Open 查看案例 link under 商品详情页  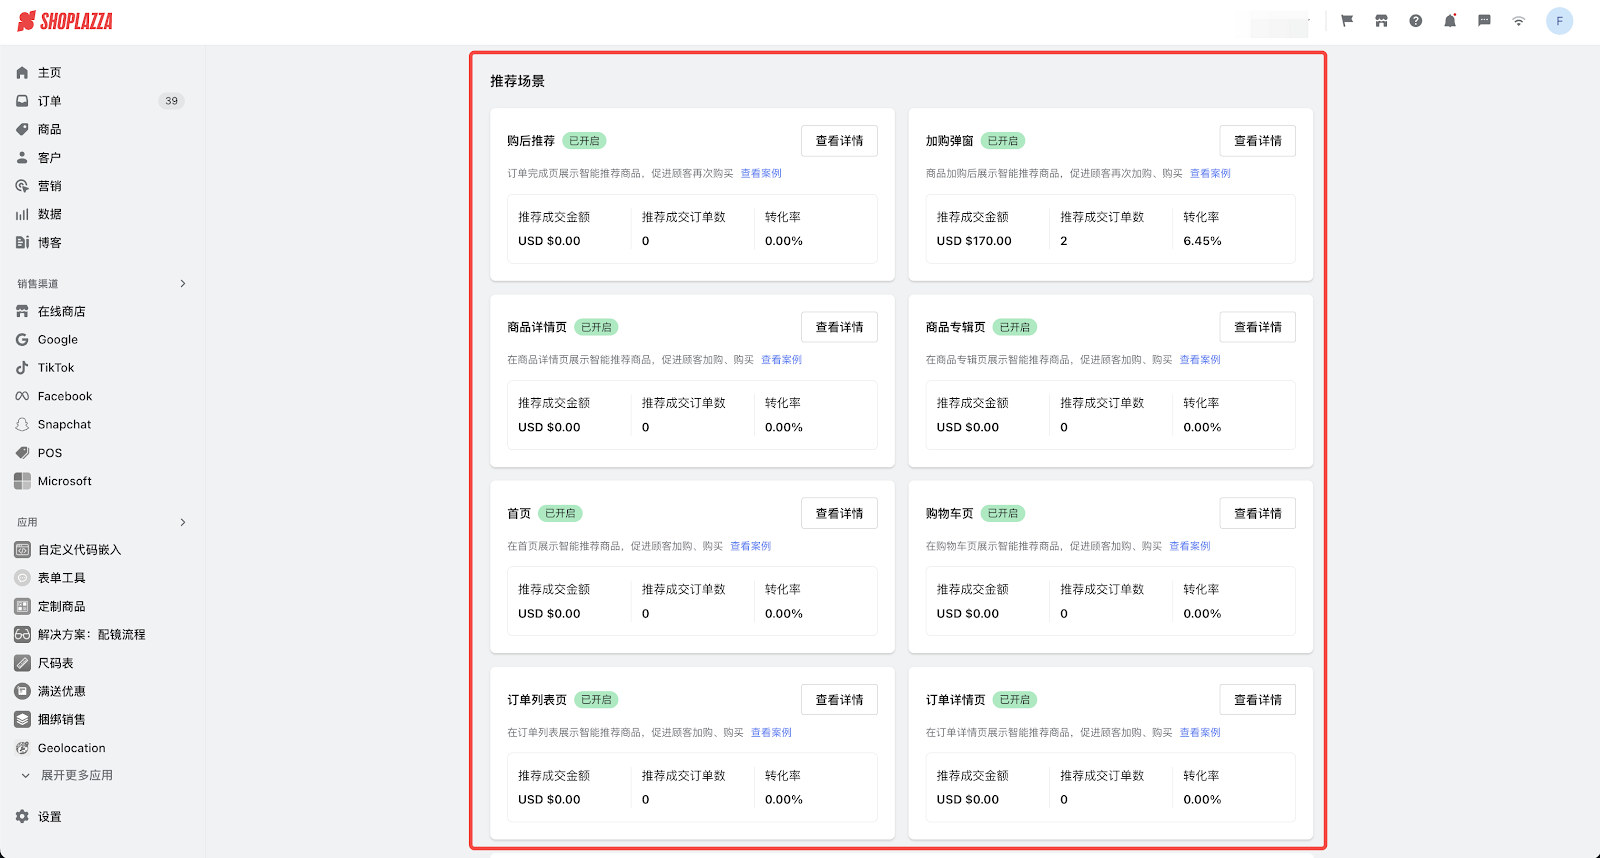(x=781, y=360)
